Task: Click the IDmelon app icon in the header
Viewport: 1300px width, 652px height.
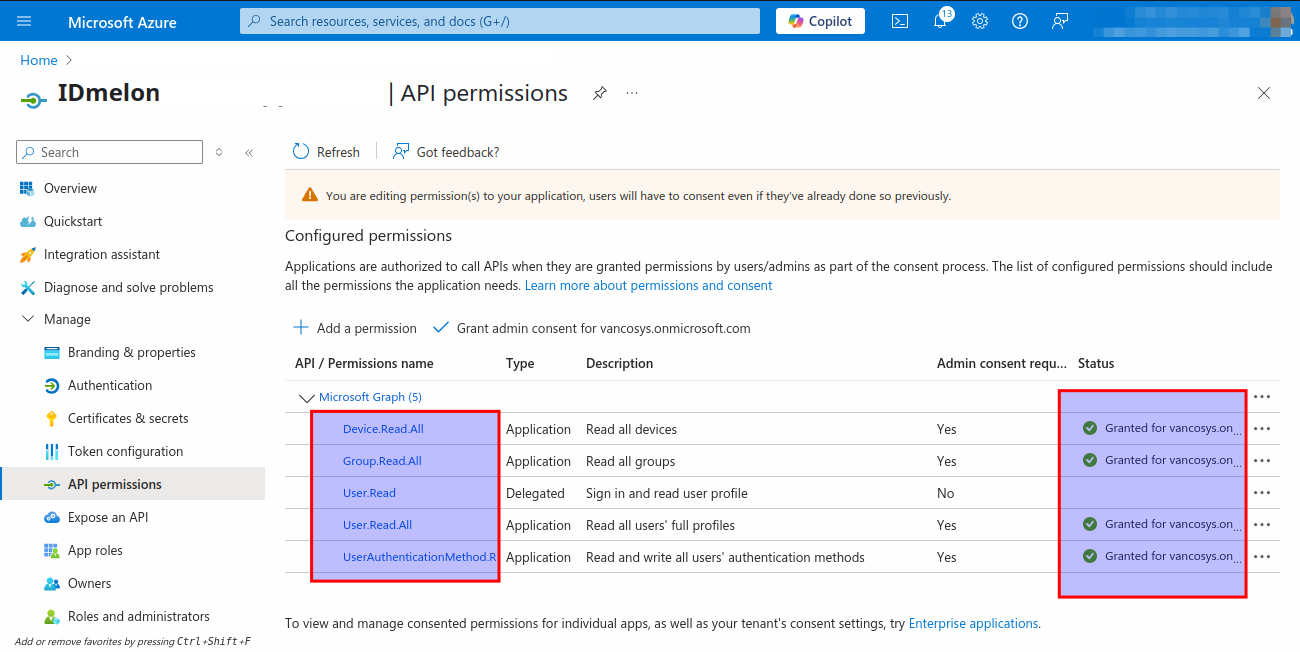Action: (33, 100)
